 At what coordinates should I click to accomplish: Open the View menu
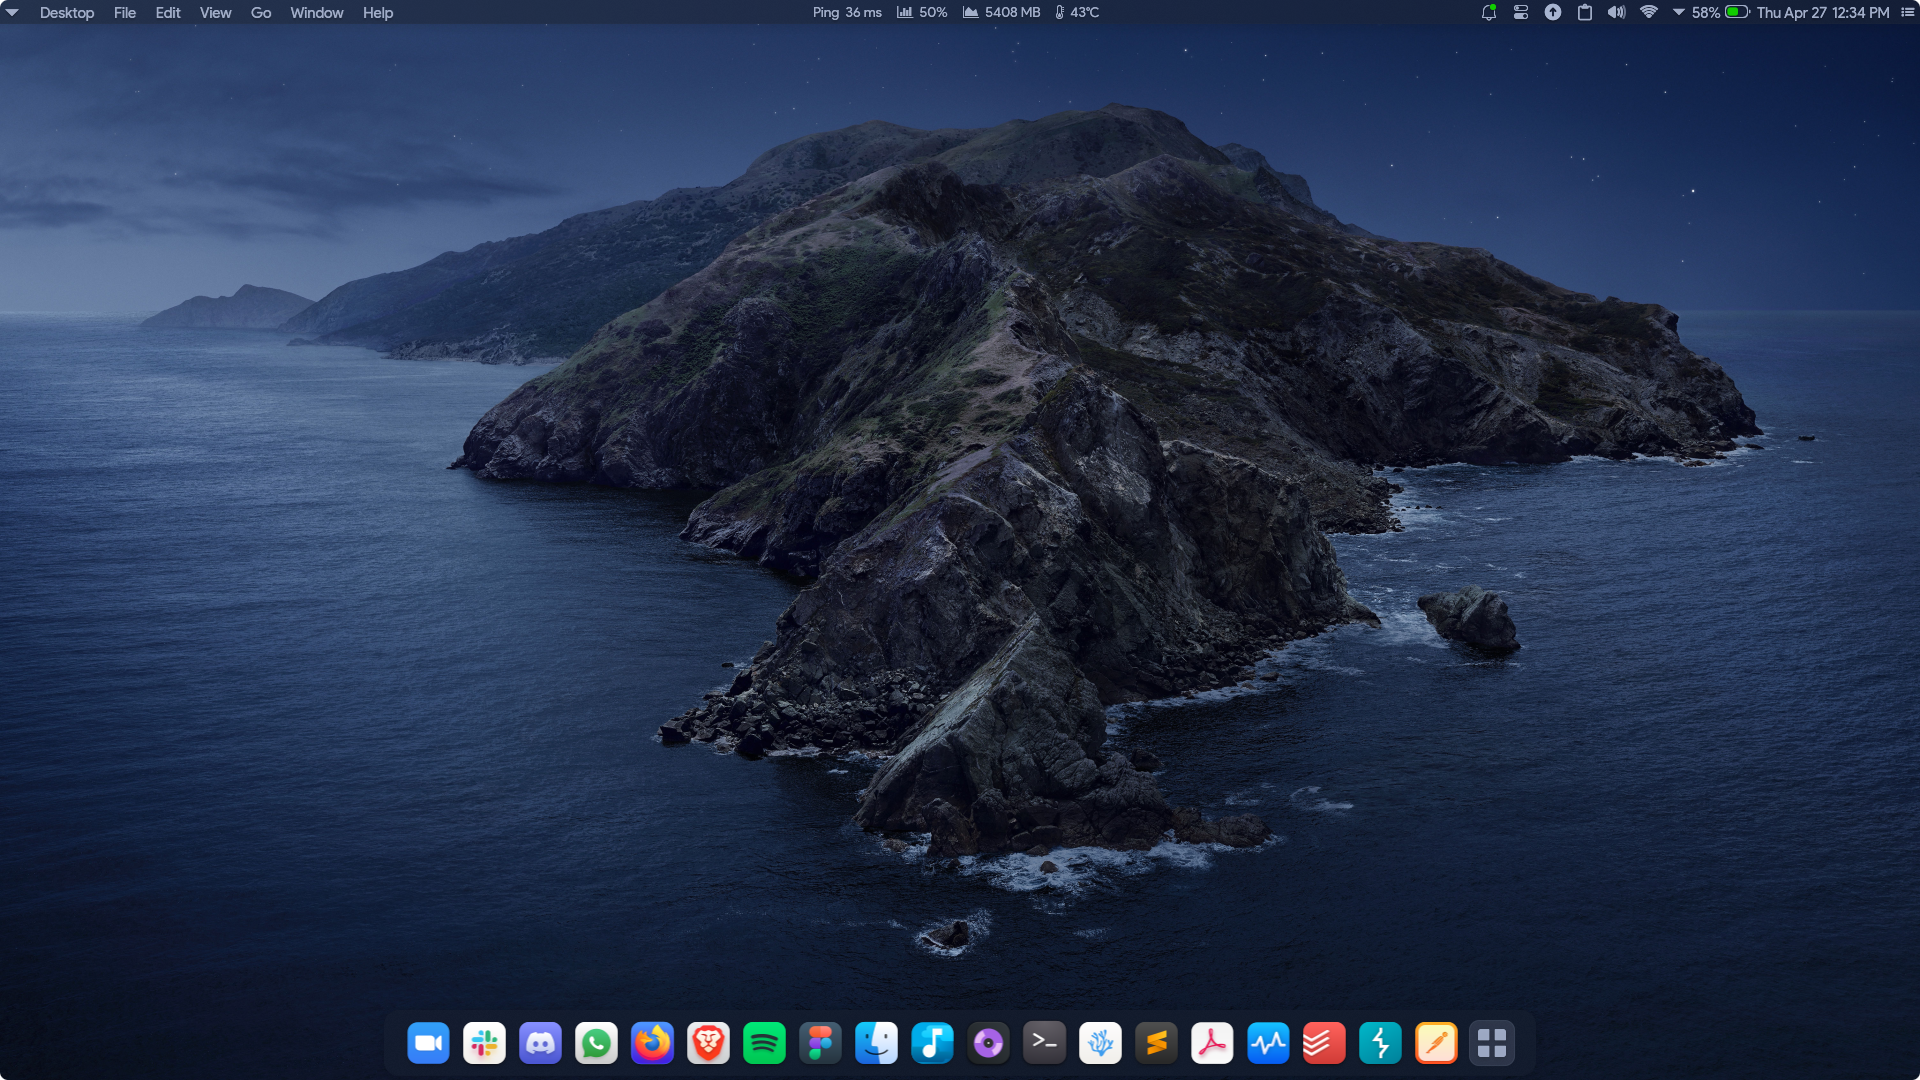[215, 13]
